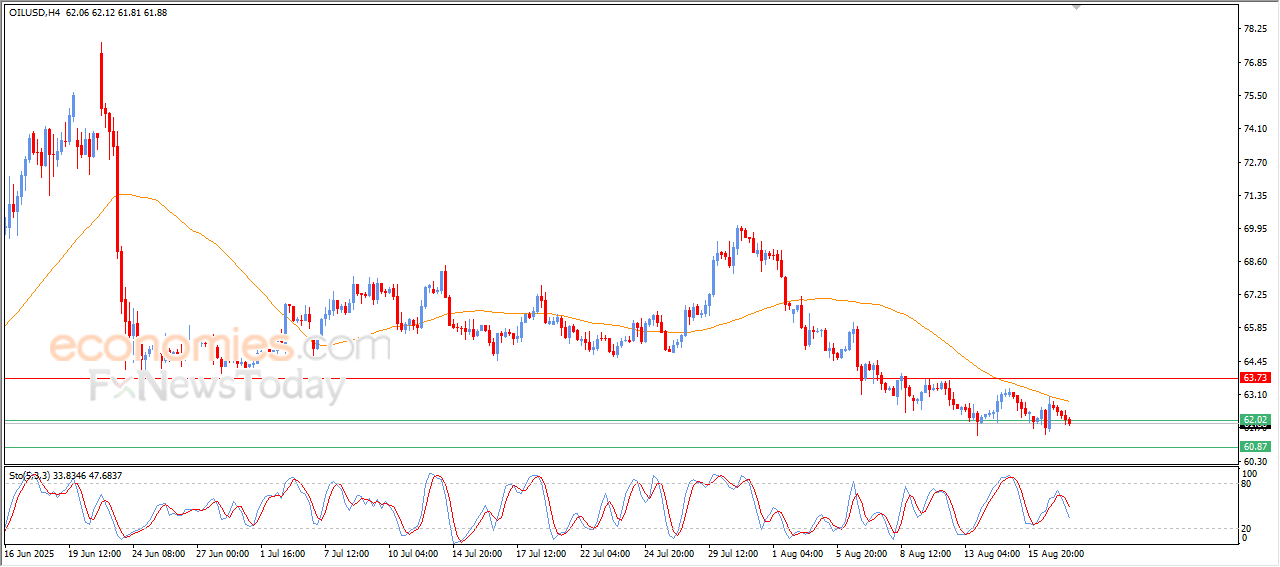1280x567 pixels.
Task: Click the 19 Jun 12:00 time label
Action: [94, 553]
